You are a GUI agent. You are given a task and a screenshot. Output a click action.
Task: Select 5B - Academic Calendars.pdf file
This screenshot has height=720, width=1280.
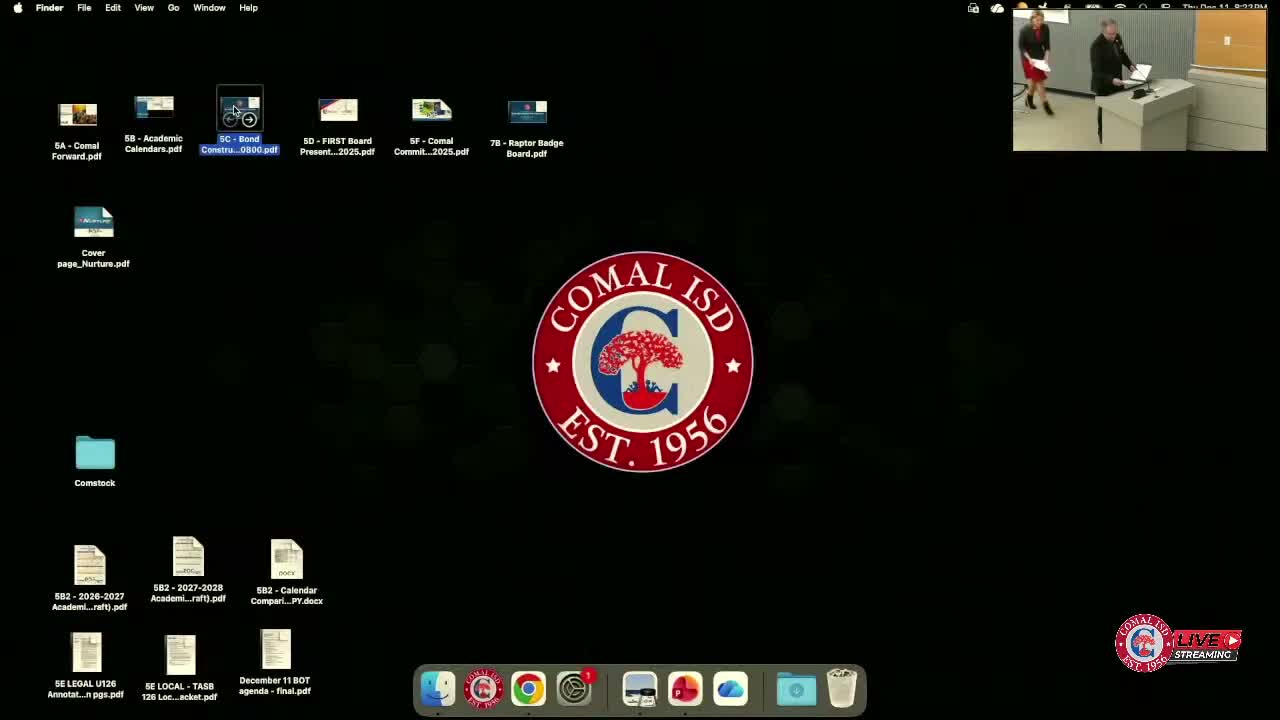(x=154, y=108)
